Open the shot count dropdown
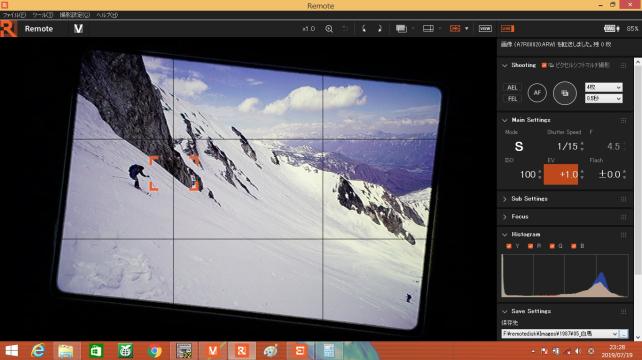 (x=604, y=87)
